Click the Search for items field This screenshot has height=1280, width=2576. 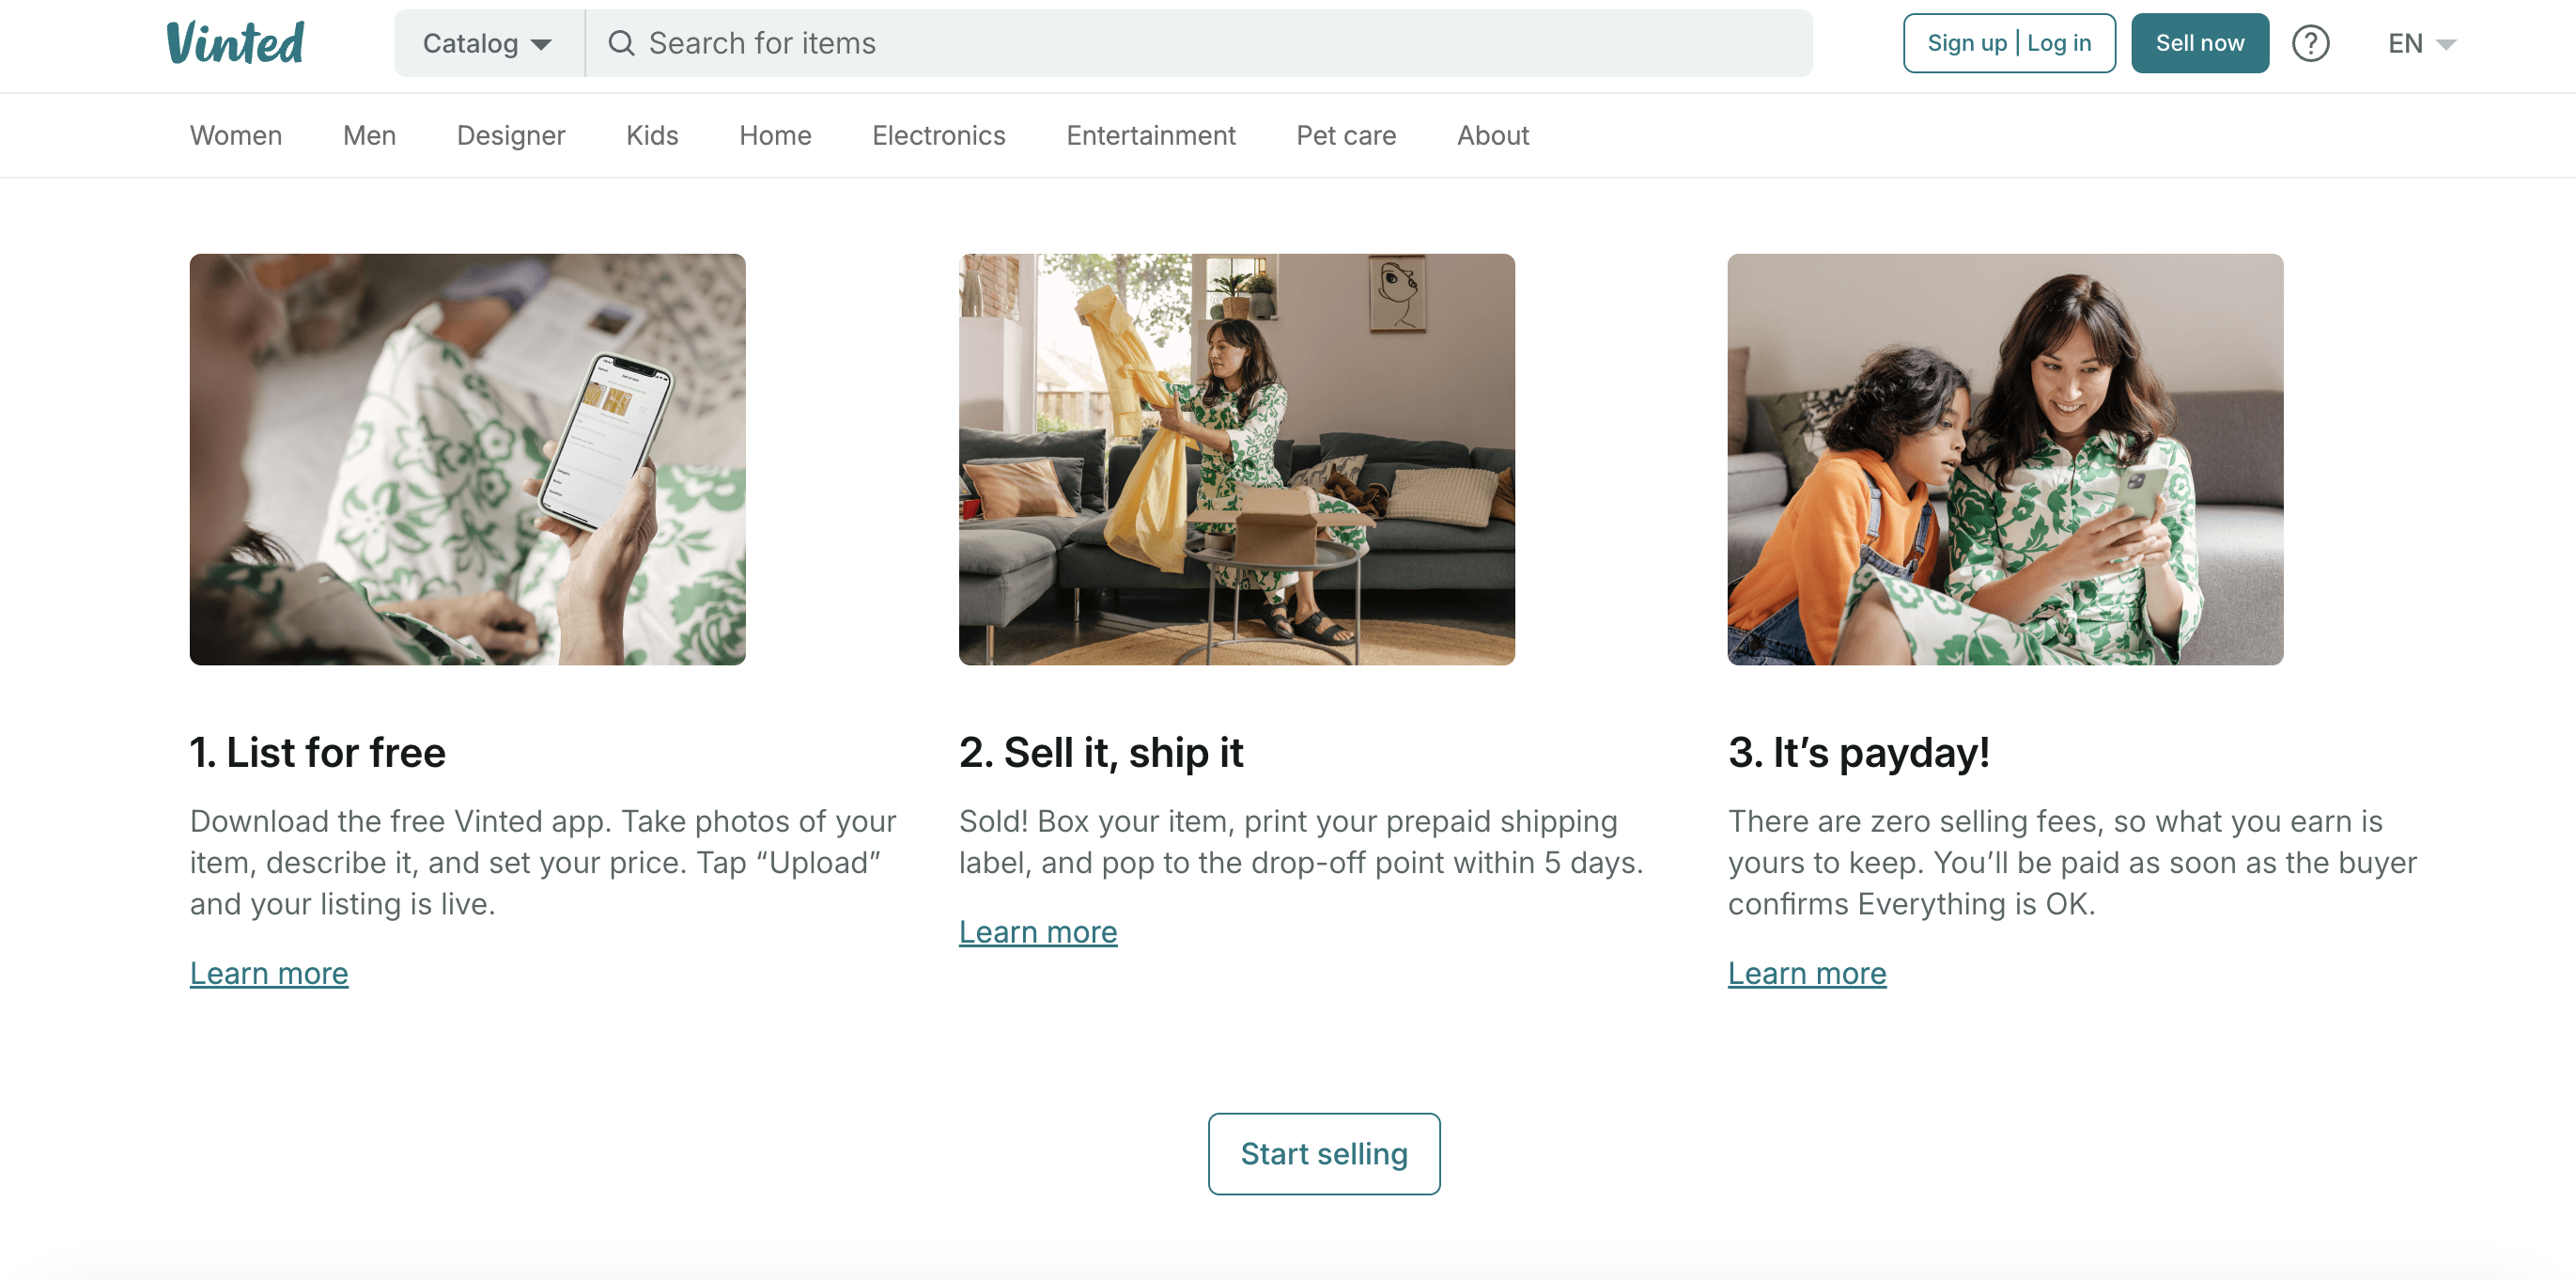pyautogui.click(x=1198, y=43)
